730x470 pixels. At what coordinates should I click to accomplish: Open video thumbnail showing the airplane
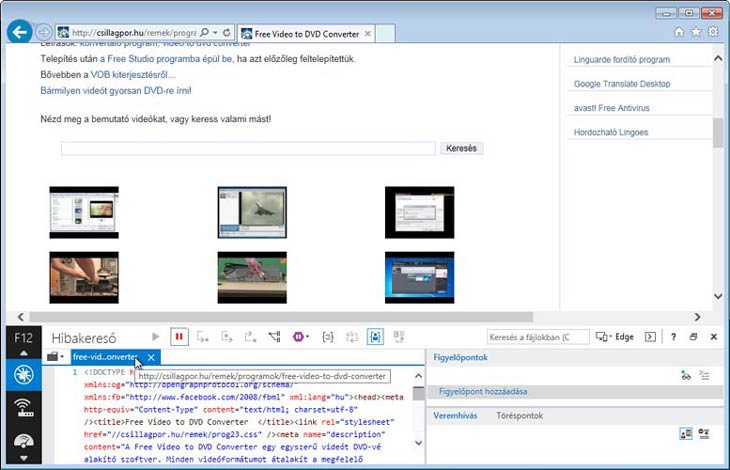click(252, 213)
